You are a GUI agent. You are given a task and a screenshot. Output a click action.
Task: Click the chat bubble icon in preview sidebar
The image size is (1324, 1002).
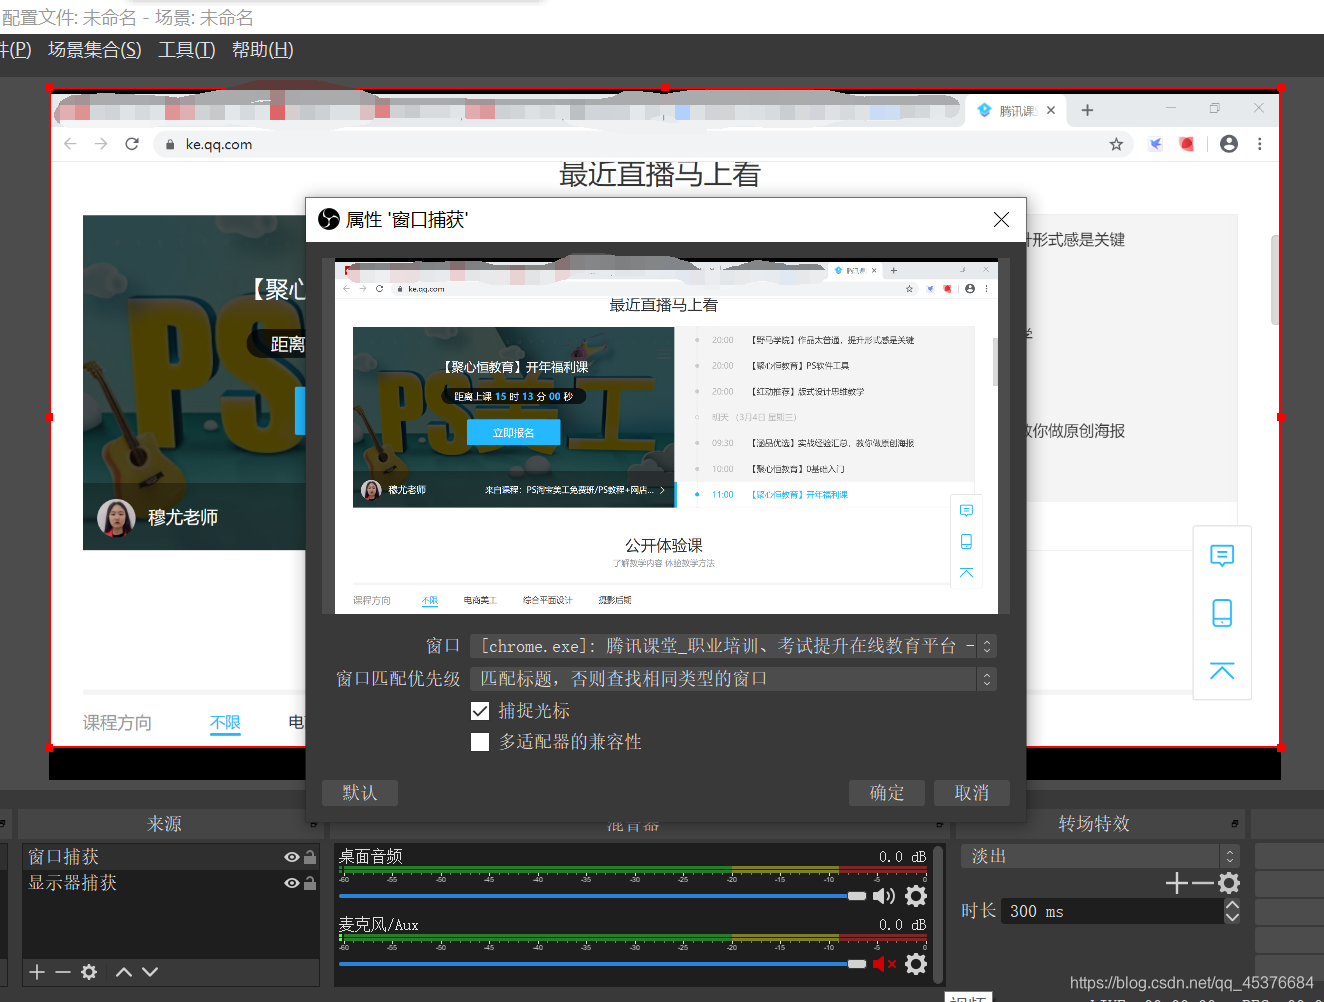click(1222, 556)
